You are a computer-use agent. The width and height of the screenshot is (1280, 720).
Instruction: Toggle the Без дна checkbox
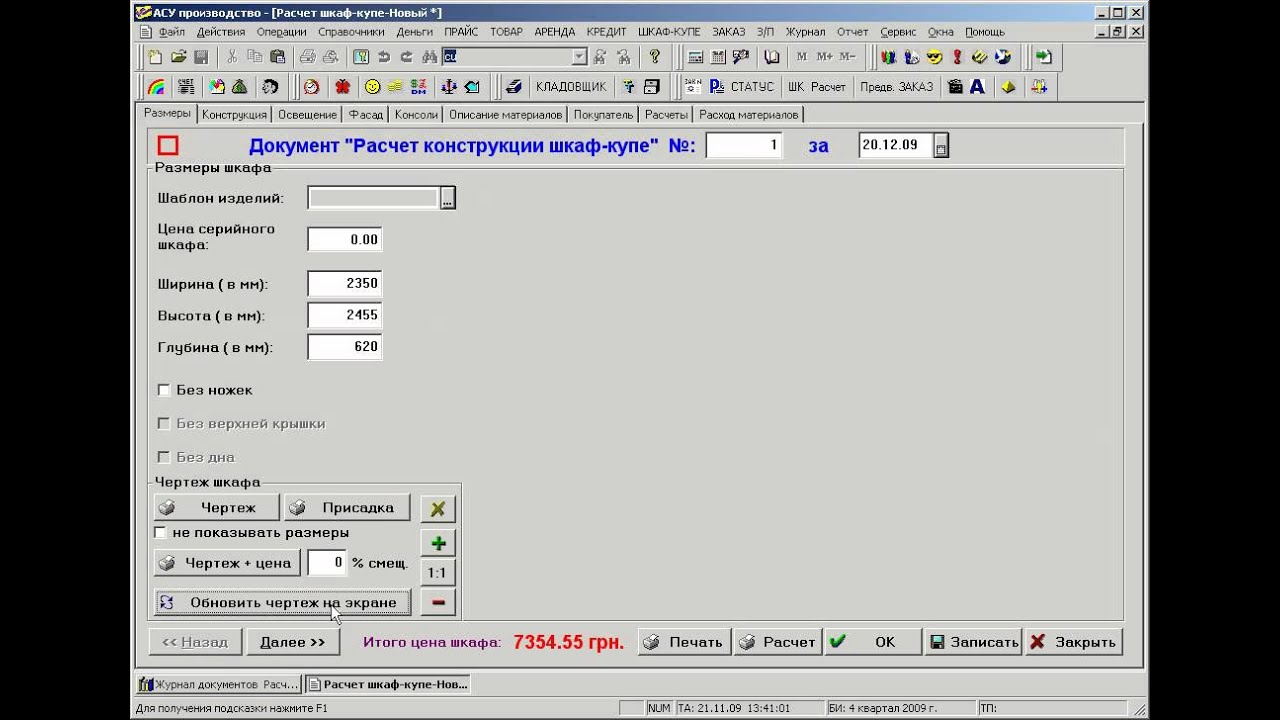click(164, 457)
